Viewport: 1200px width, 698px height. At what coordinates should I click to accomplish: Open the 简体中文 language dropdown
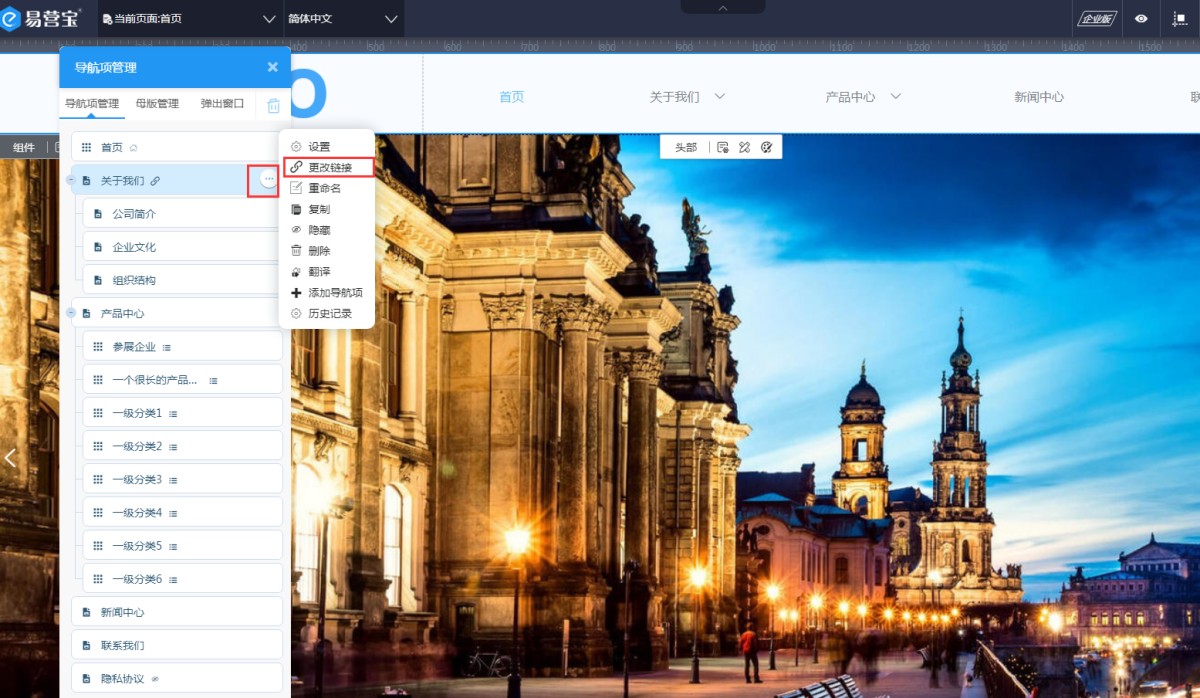(343, 18)
